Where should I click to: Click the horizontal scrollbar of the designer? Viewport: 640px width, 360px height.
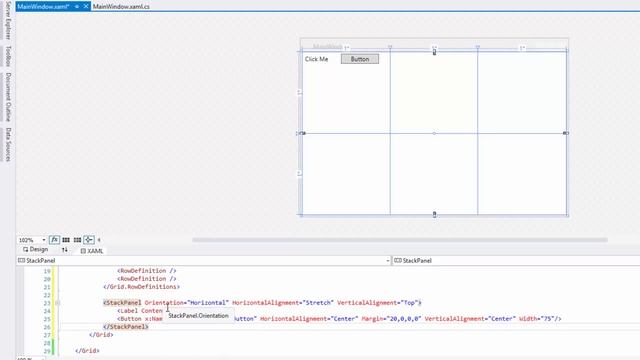pos(400,240)
